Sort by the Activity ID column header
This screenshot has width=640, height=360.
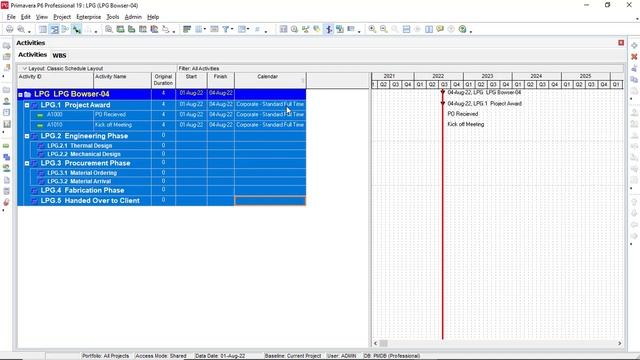click(x=56, y=80)
